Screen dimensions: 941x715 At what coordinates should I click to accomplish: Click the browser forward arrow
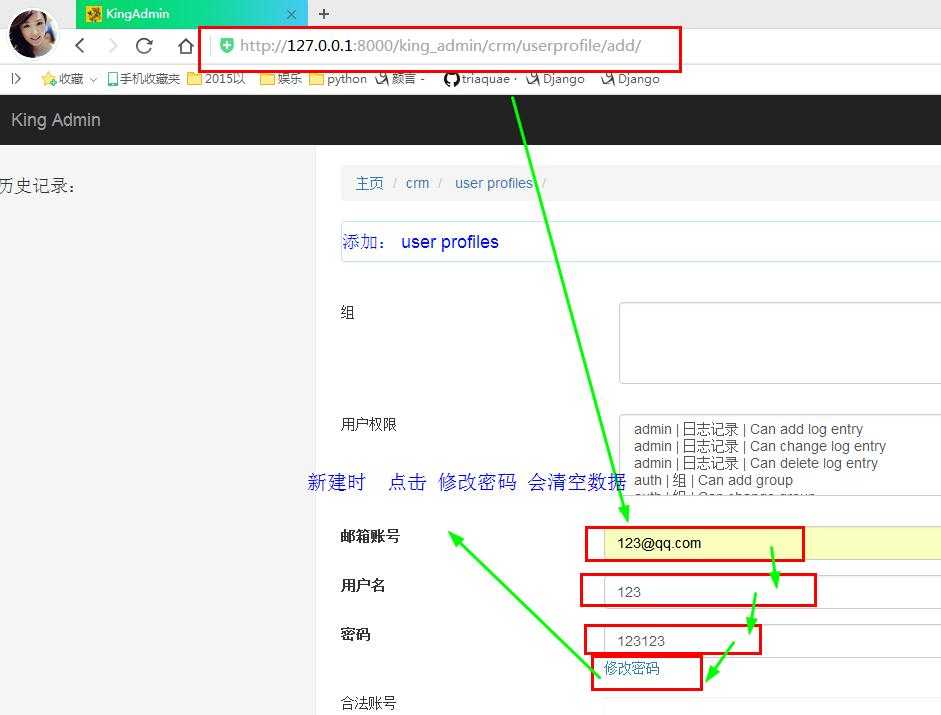(112, 46)
